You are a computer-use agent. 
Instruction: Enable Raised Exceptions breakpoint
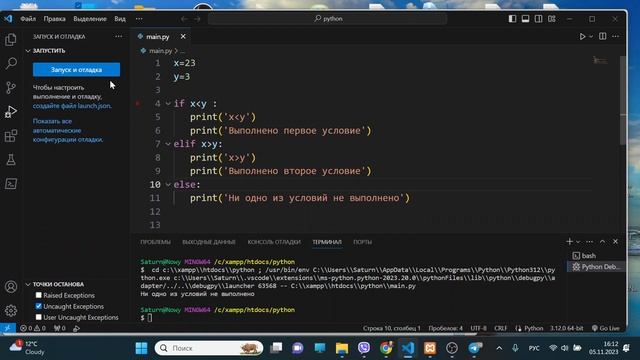[x=39, y=295]
